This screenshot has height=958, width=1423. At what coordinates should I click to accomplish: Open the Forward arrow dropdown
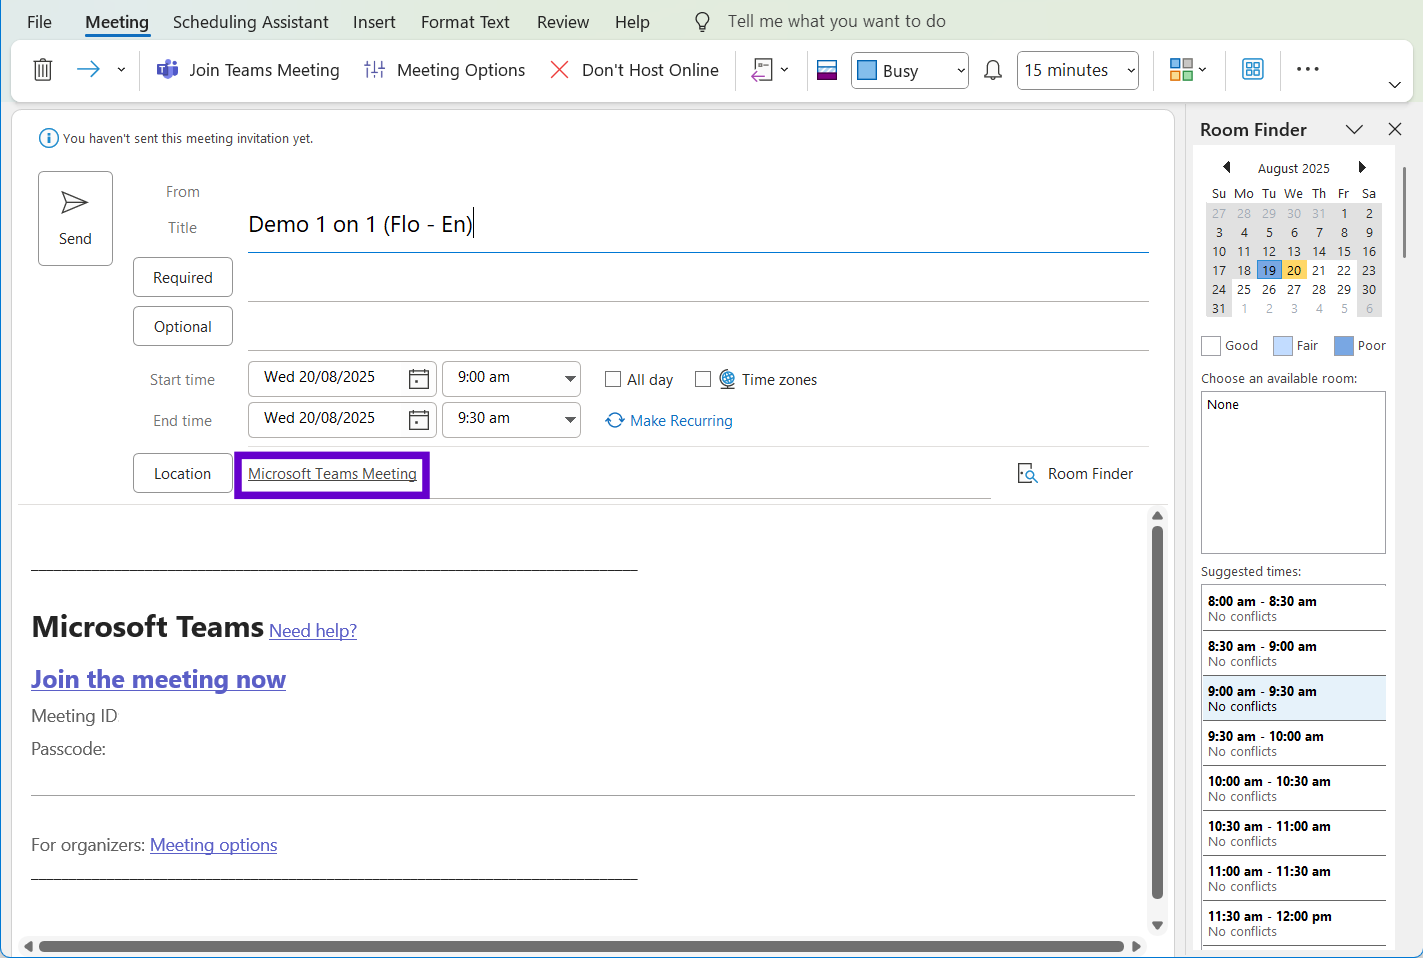[121, 70]
